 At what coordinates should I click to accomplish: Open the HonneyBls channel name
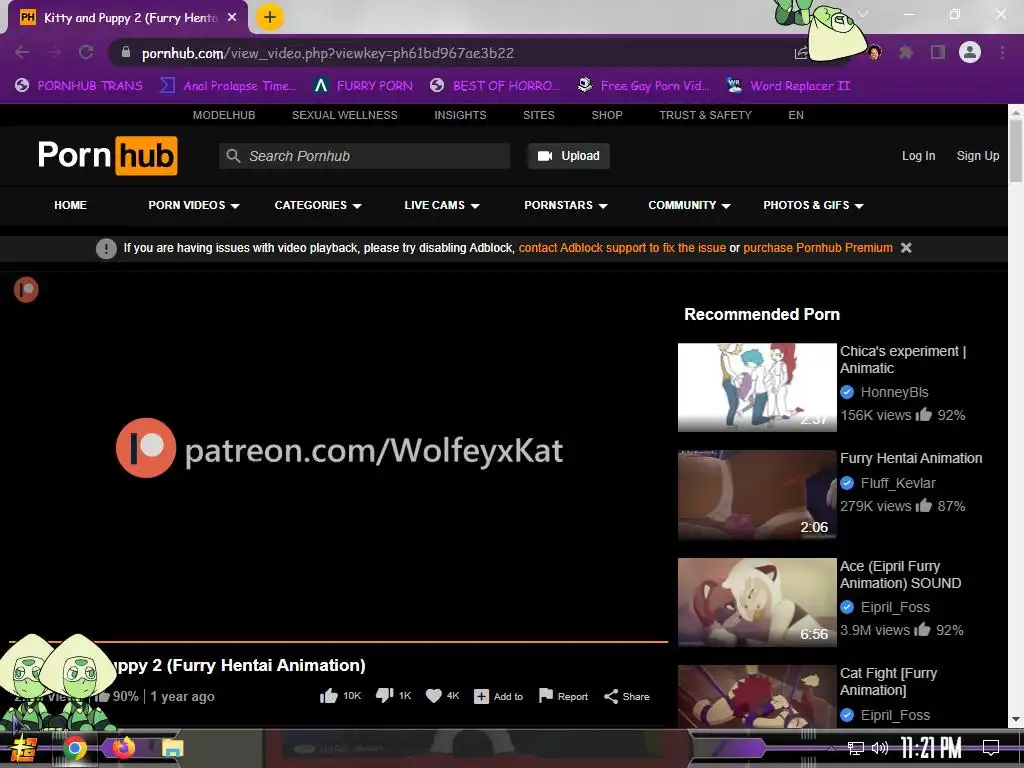894,392
